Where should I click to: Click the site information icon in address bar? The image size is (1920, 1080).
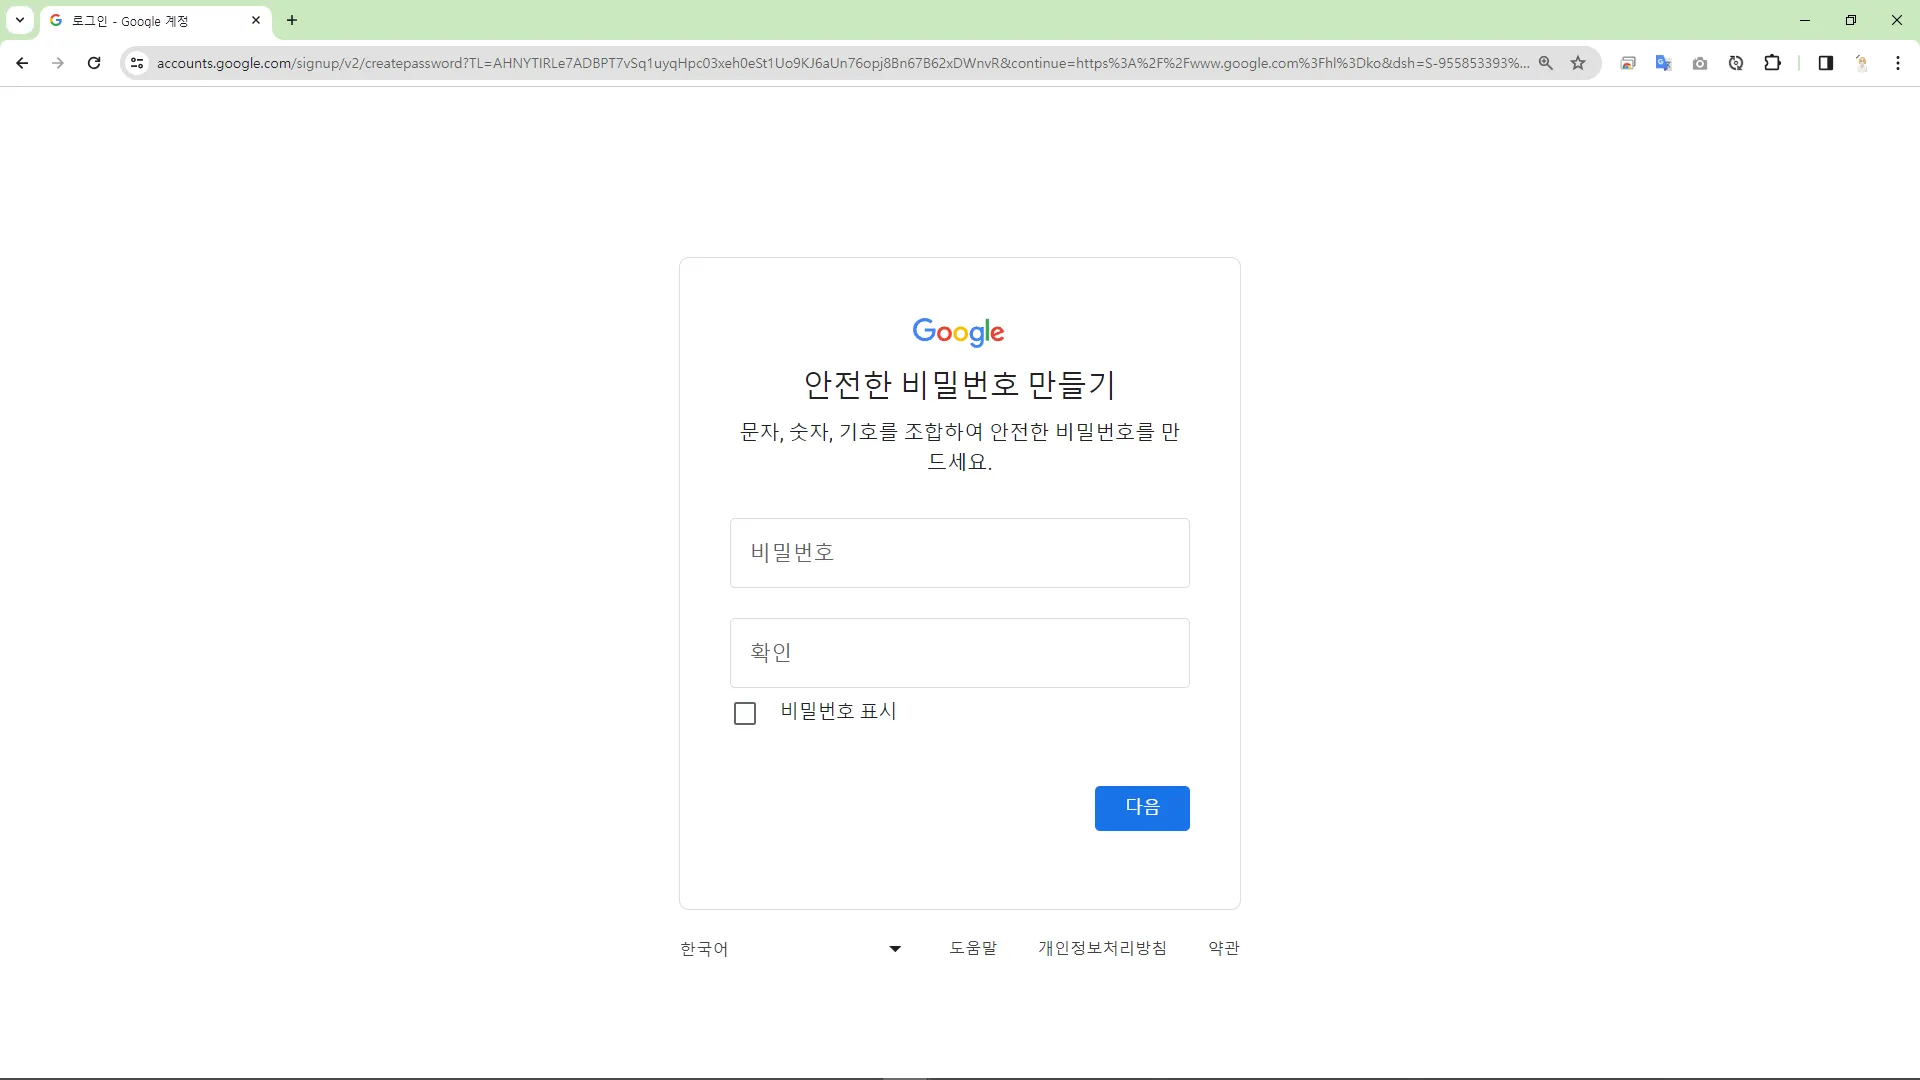(137, 63)
